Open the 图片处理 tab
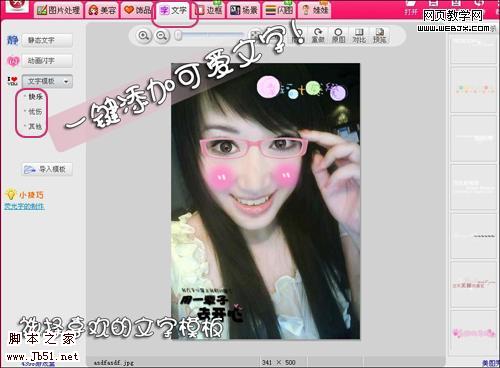Viewport: 500px width, 368px height. (x=59, y=10)
